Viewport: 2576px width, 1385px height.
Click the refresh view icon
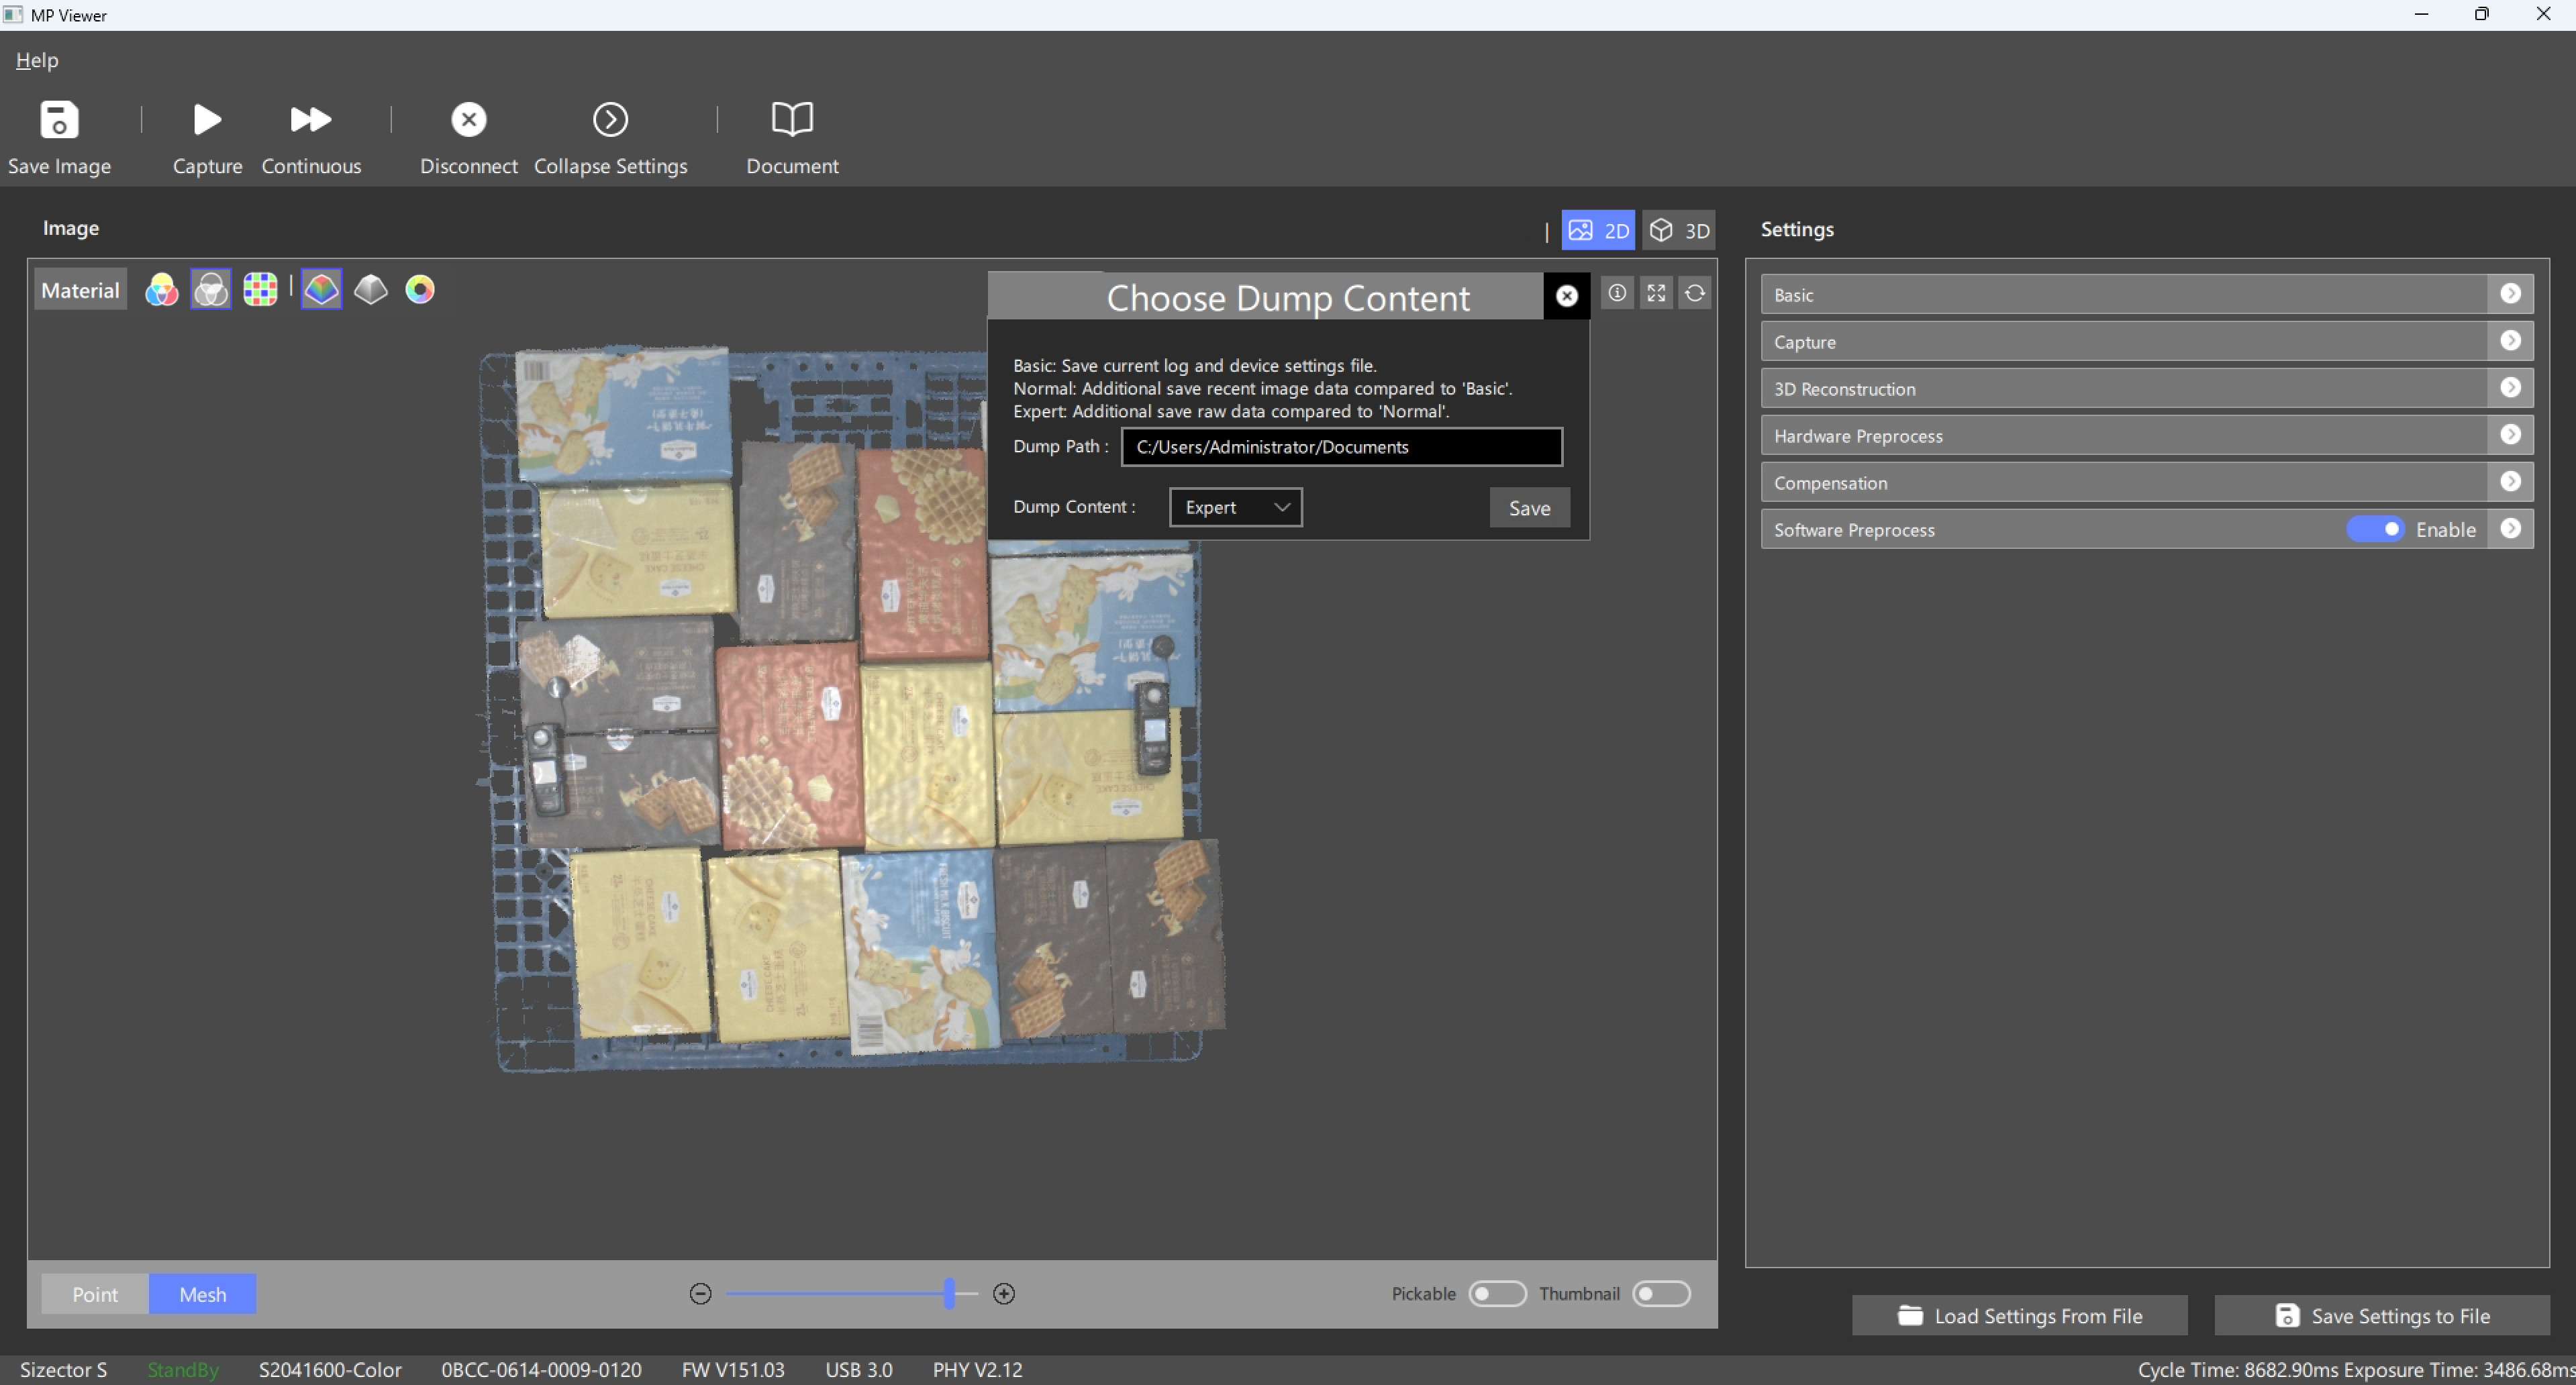[1695, 293]
